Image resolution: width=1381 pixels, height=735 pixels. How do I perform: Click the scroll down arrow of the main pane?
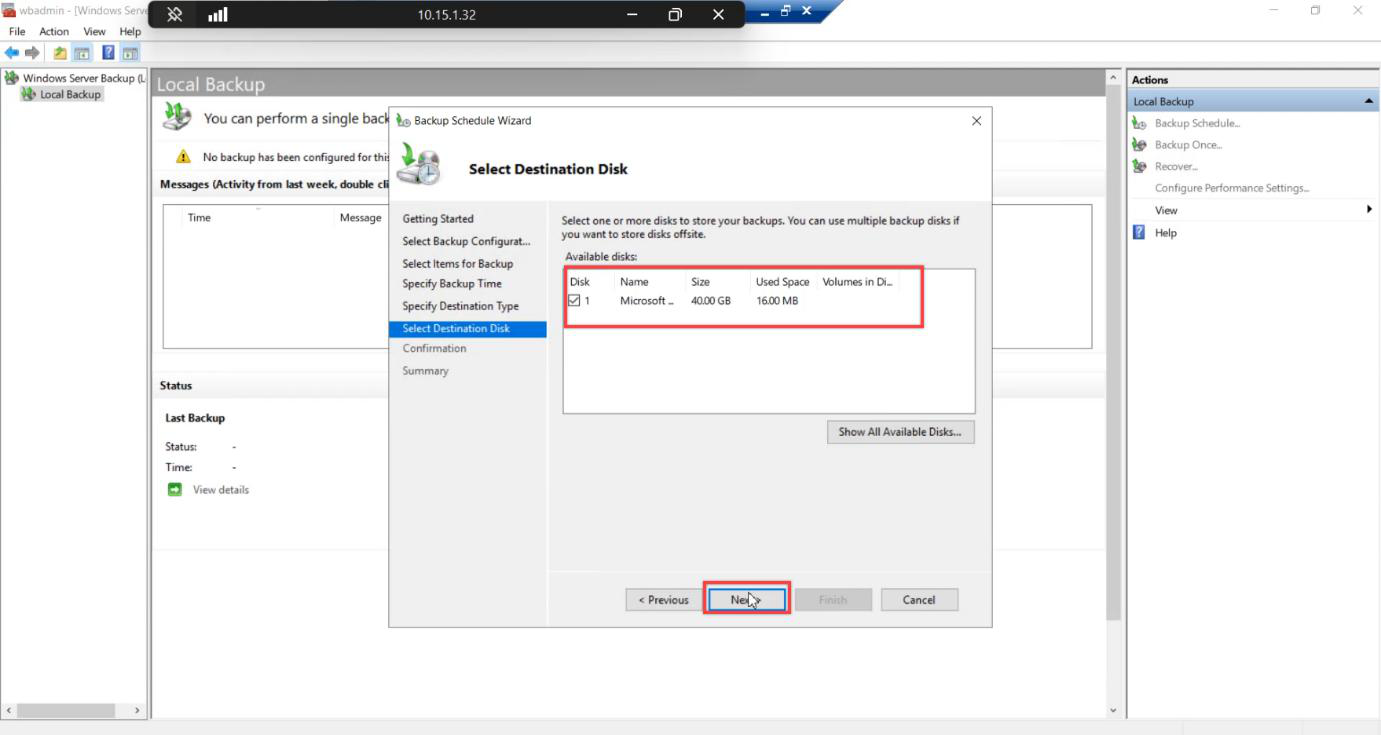point(1113,710)
